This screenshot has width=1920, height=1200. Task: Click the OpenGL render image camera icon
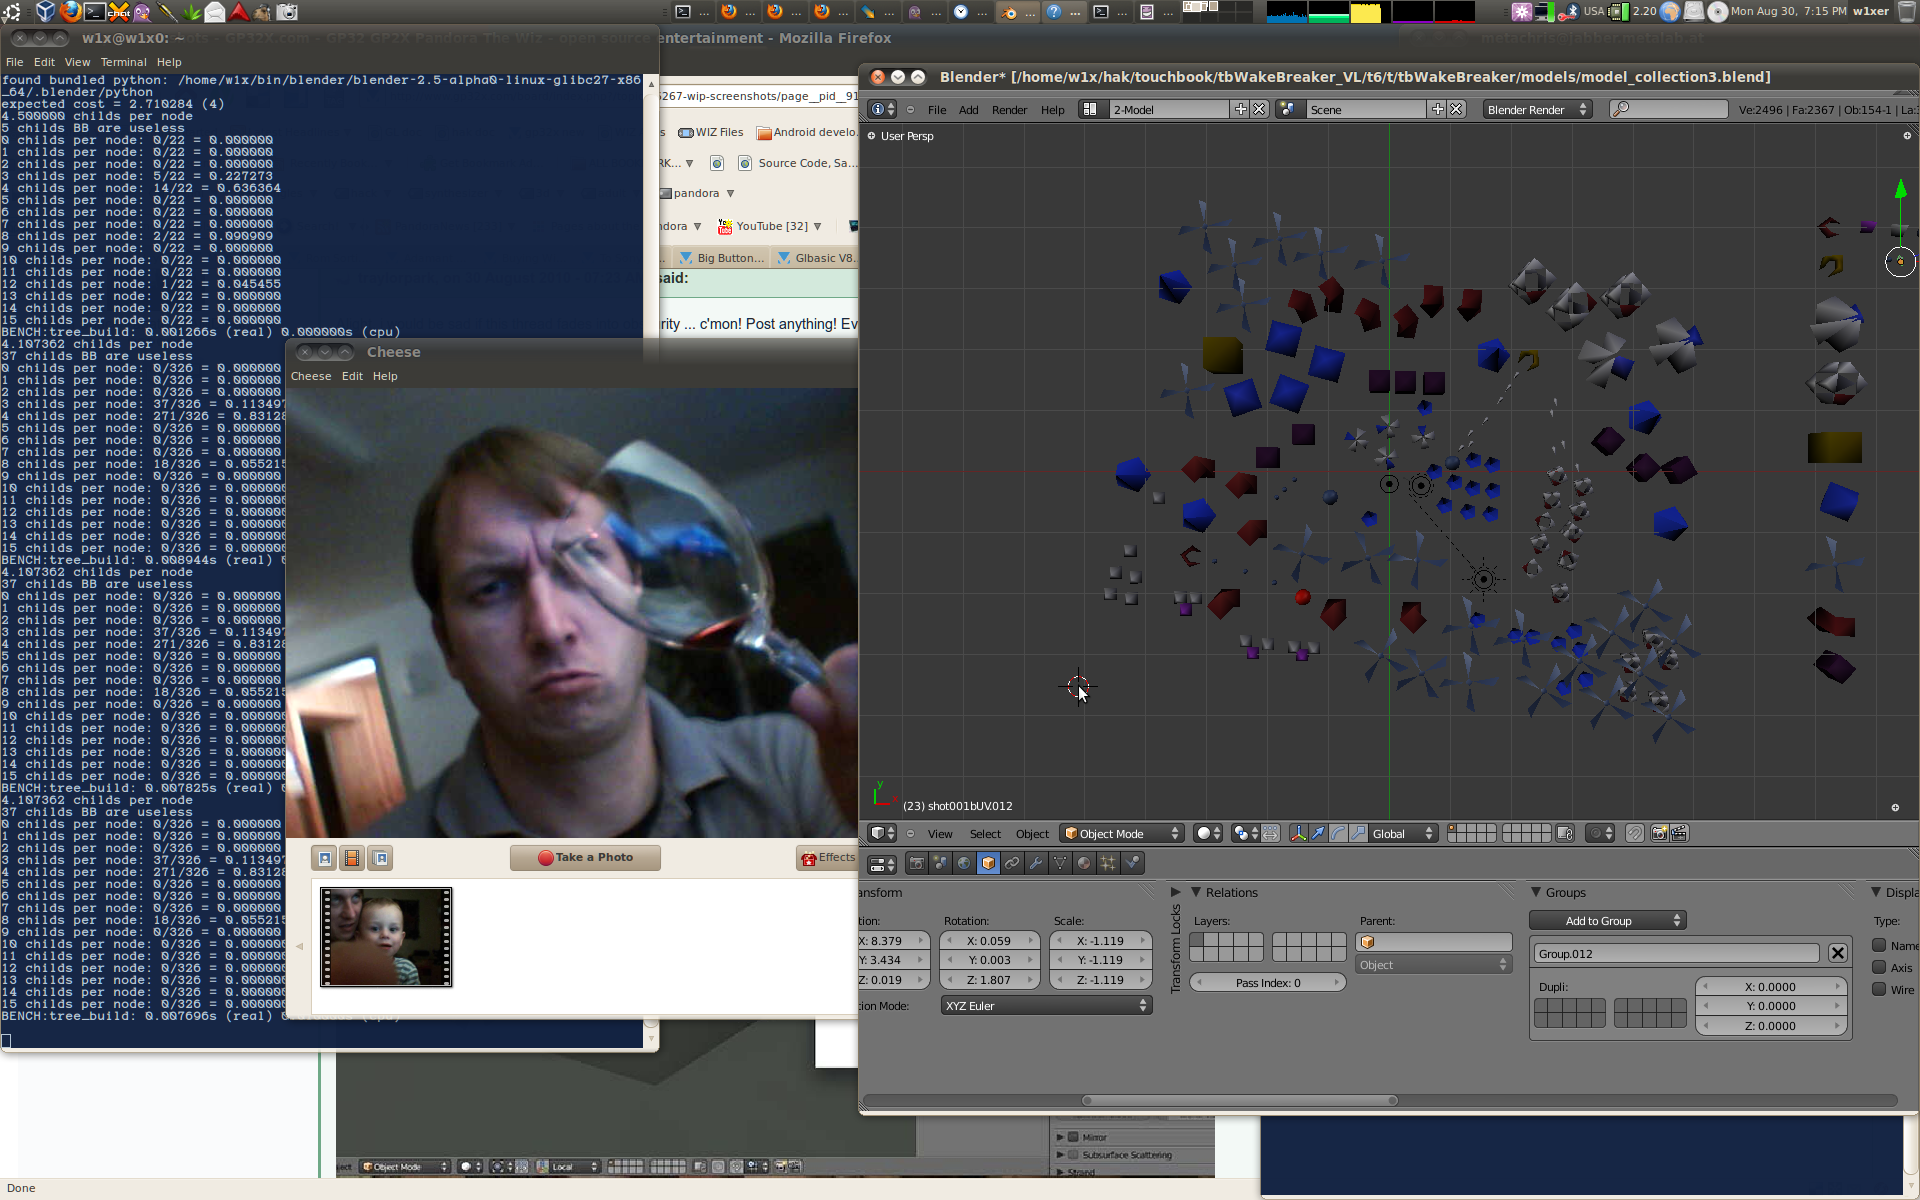coord(1659,833)
